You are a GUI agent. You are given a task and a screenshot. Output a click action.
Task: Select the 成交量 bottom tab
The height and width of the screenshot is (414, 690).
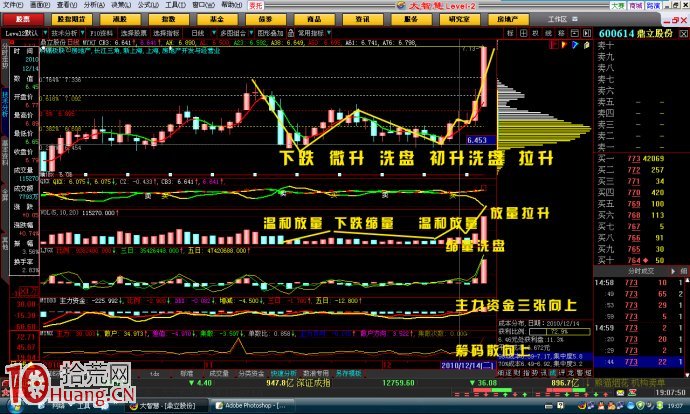[x=219, y=374]
